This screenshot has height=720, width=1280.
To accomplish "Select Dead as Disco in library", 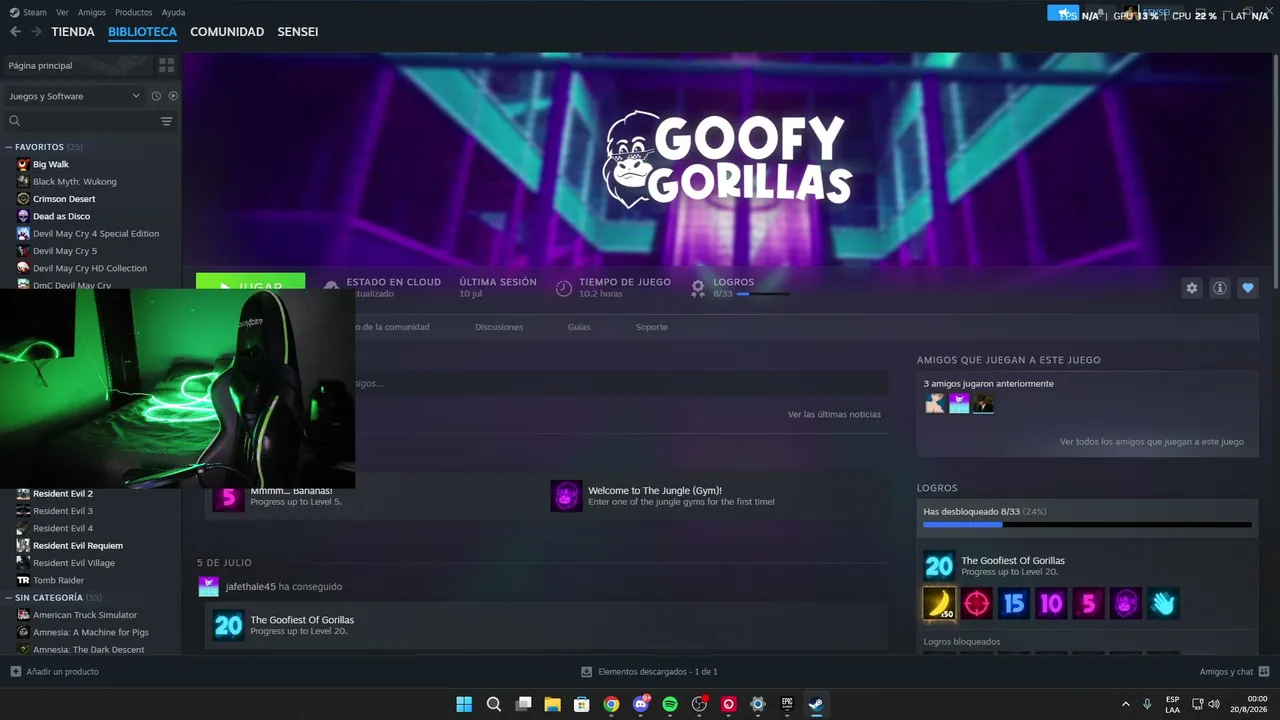I will pos(61,216).
